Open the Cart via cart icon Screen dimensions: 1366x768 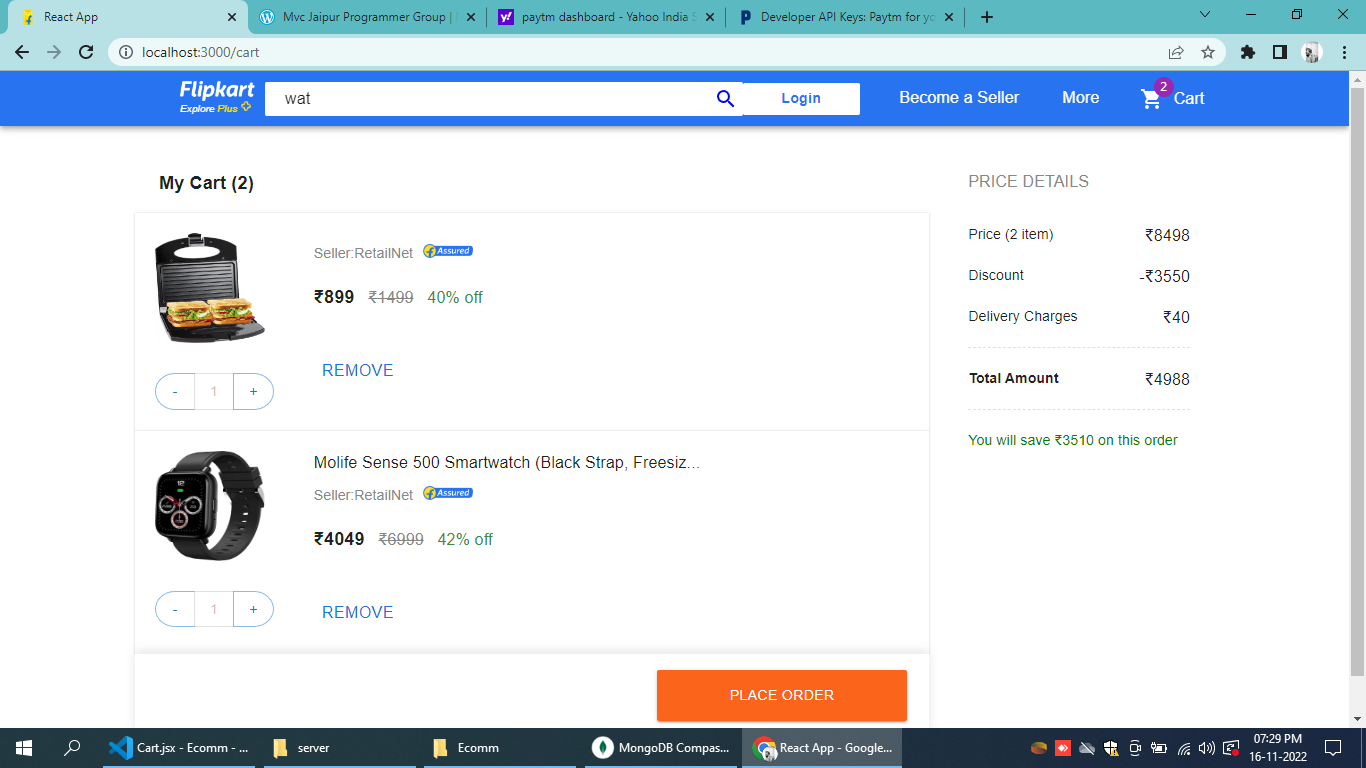(x=1150, y=98)
